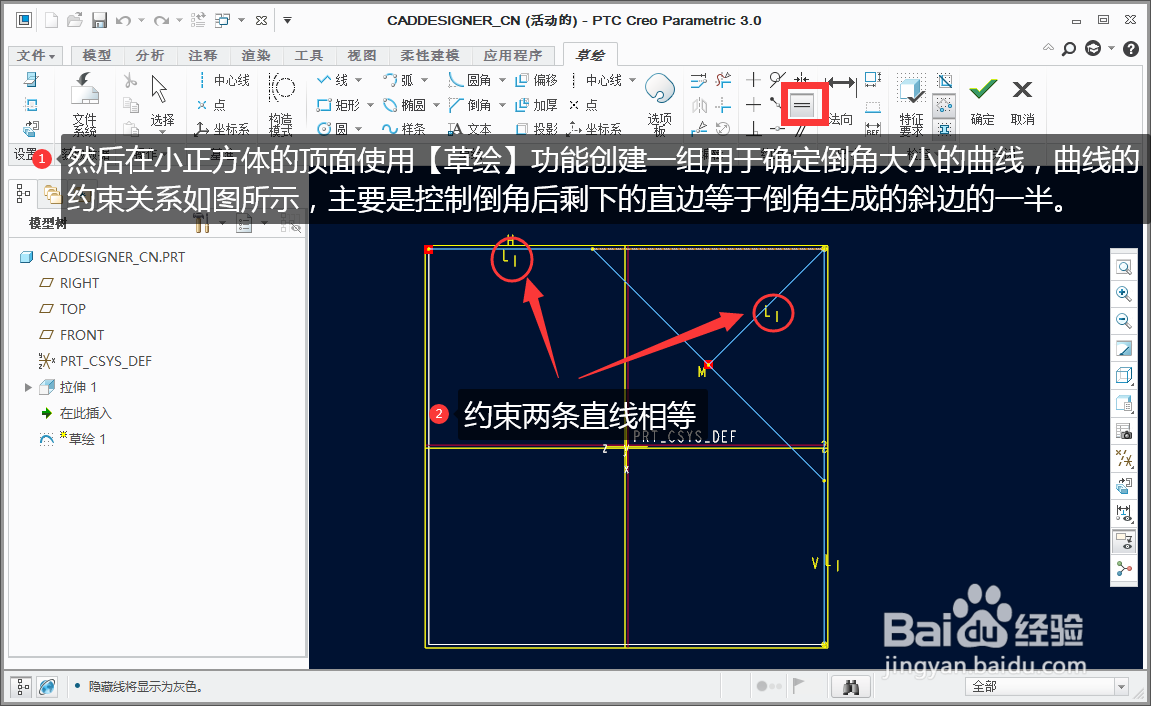1151x706 pixels.
Task: Select PRT_CSYS_DEF in model tree
Action: pyautogui.click(x=95, y=361)
